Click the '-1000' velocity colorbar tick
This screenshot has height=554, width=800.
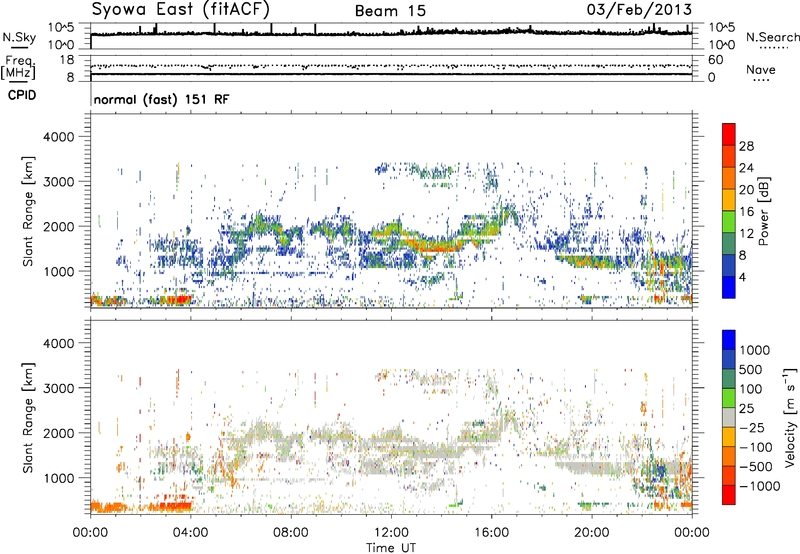point(760,486)
